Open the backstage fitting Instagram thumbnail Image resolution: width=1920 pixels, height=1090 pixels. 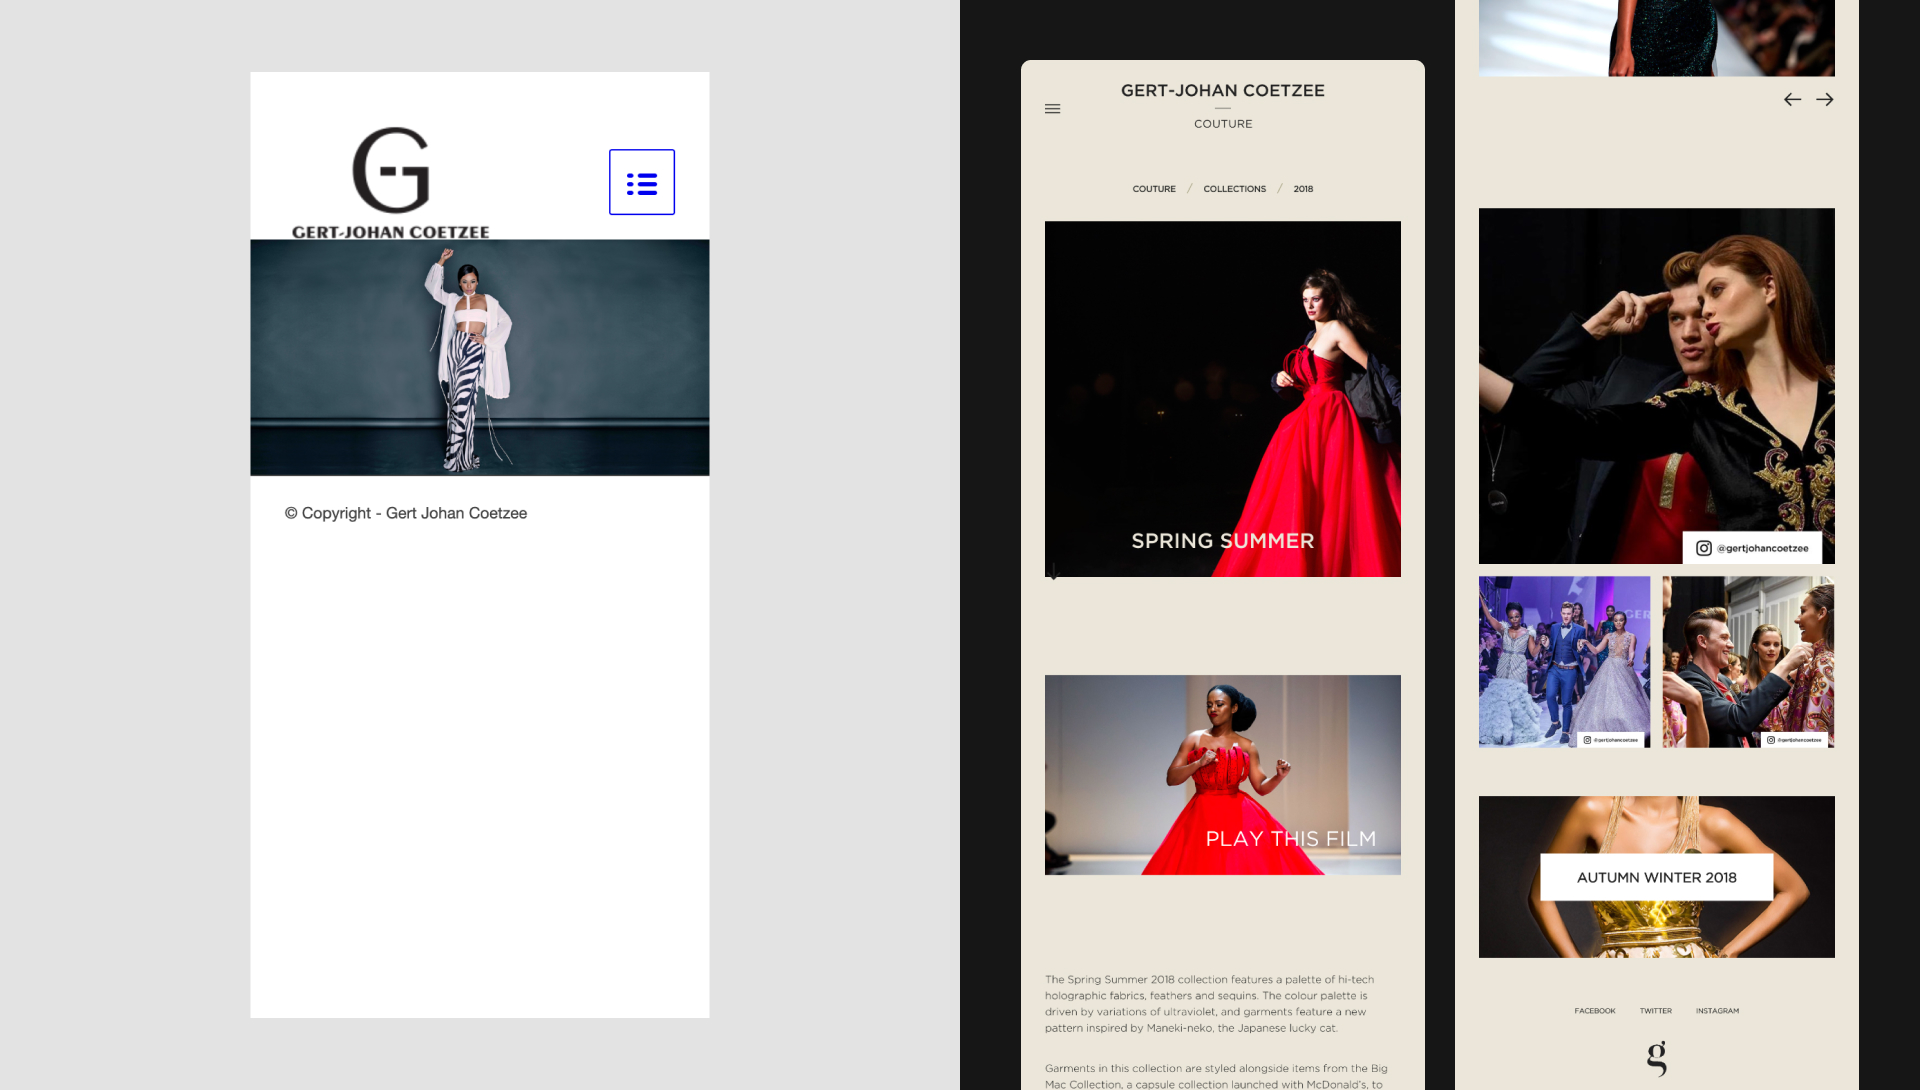[1747, 661]
